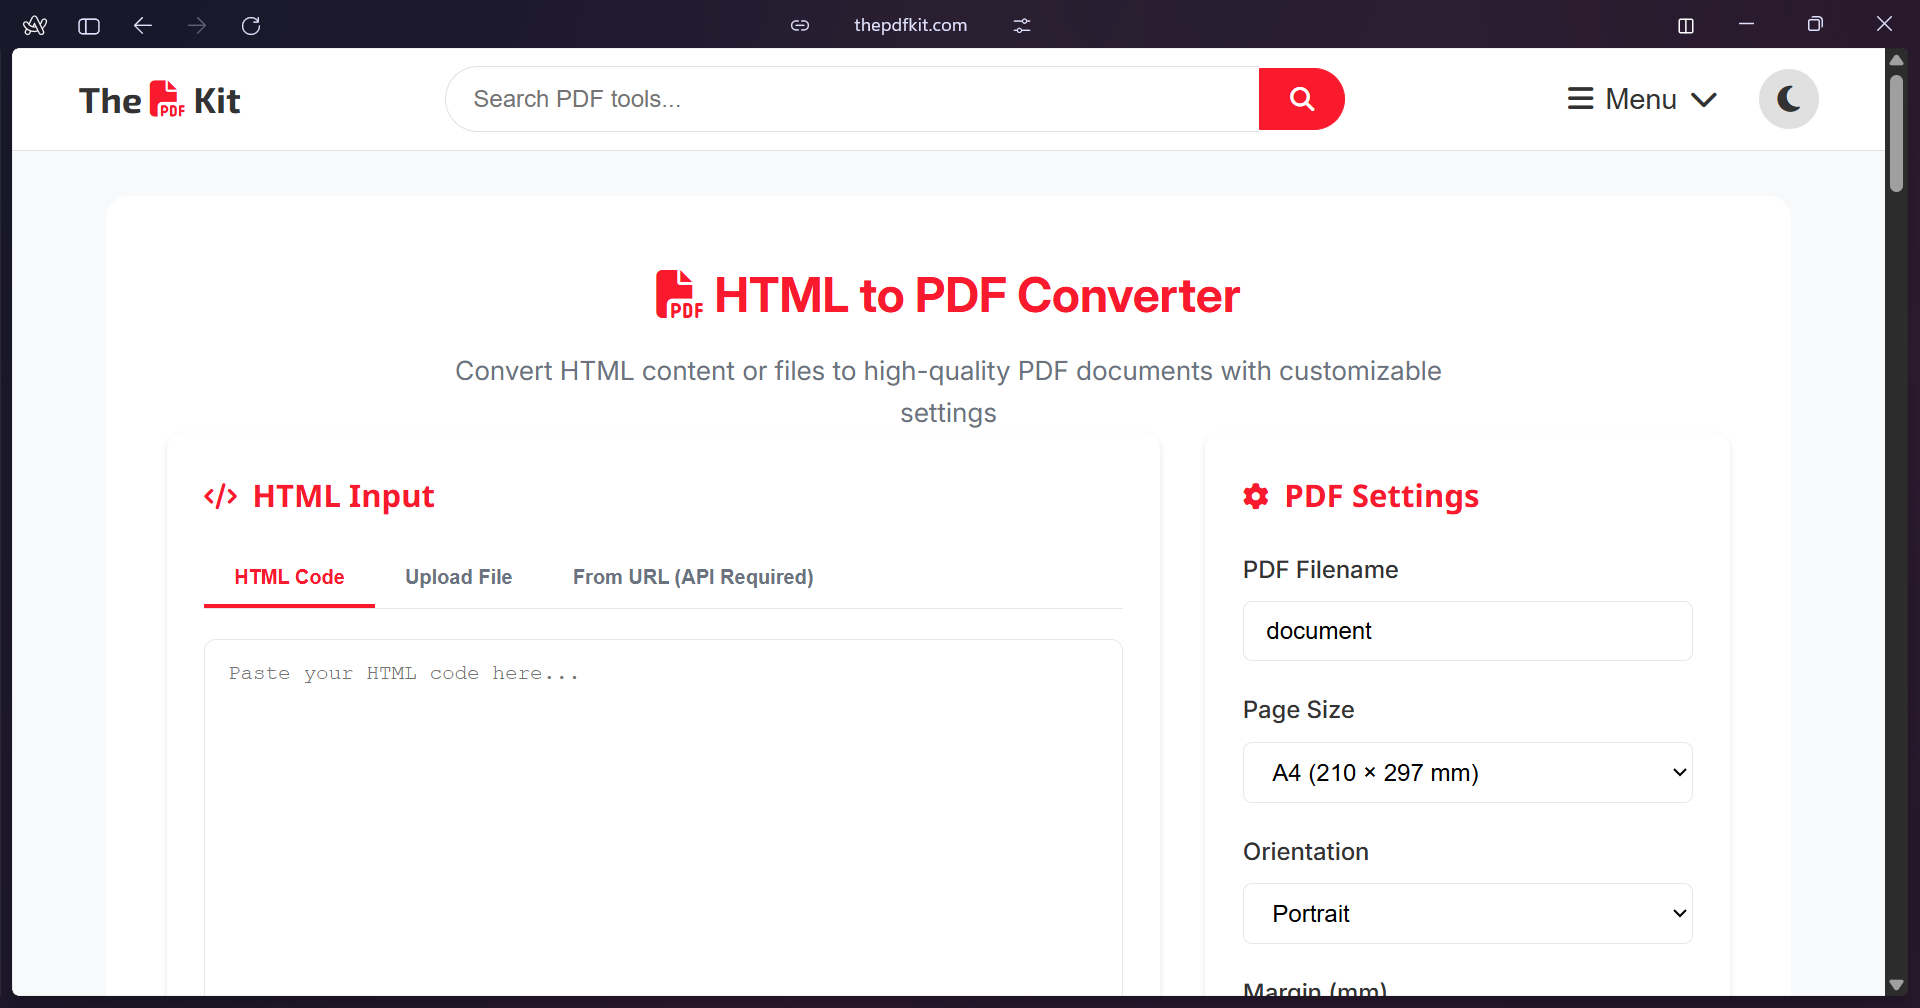The width and height of the screenshot is (1920, 1008).
Task: Select the From URL (API Required) tab
Action: point(693,577)
